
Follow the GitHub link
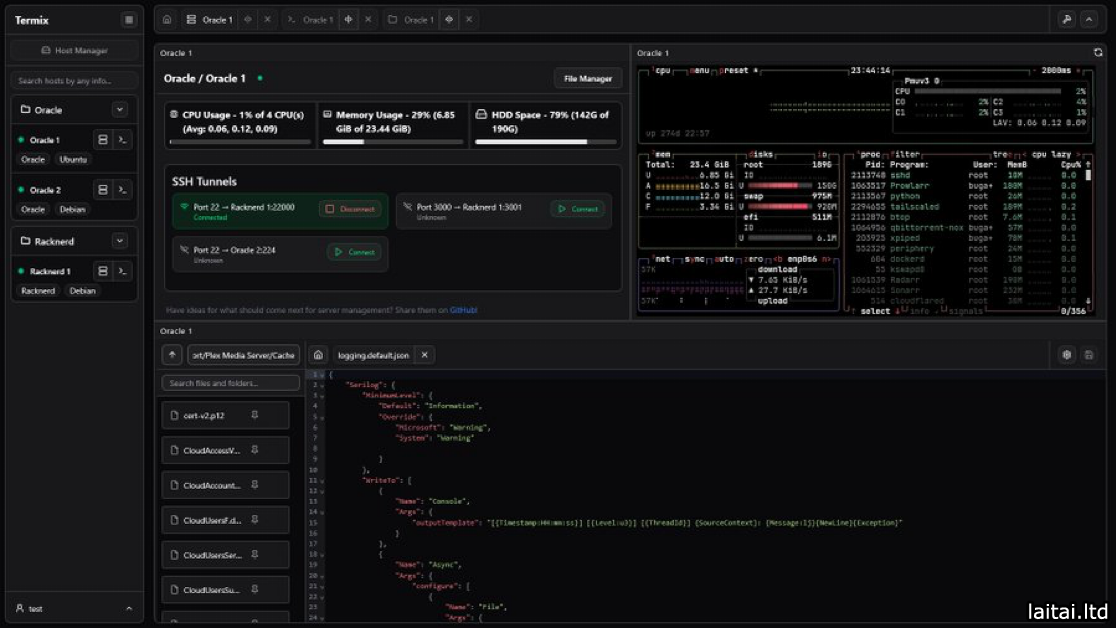(463, 310)
